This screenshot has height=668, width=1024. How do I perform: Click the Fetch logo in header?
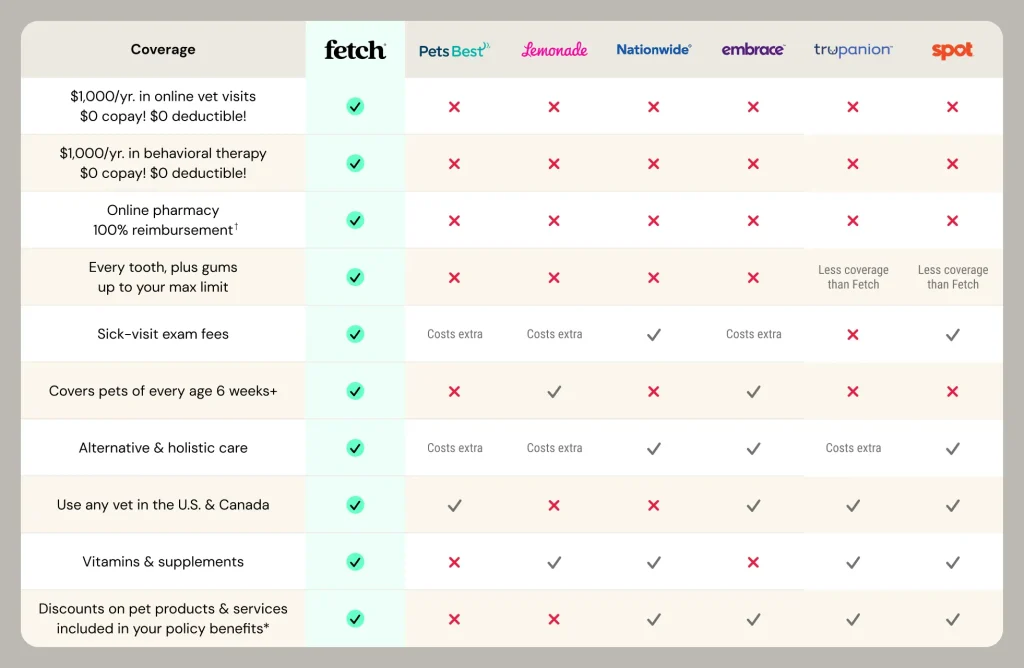coord(355,49)
